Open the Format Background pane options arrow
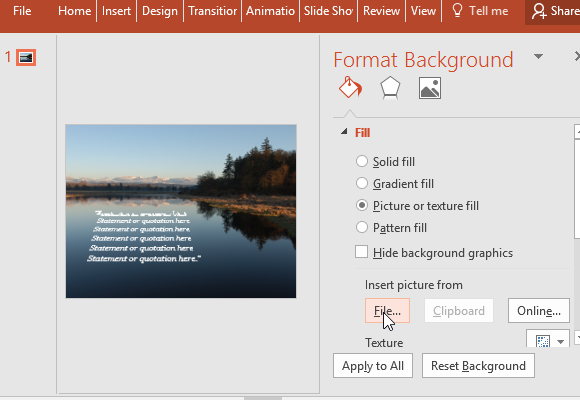580x400 pixels. tap(538, 57)
